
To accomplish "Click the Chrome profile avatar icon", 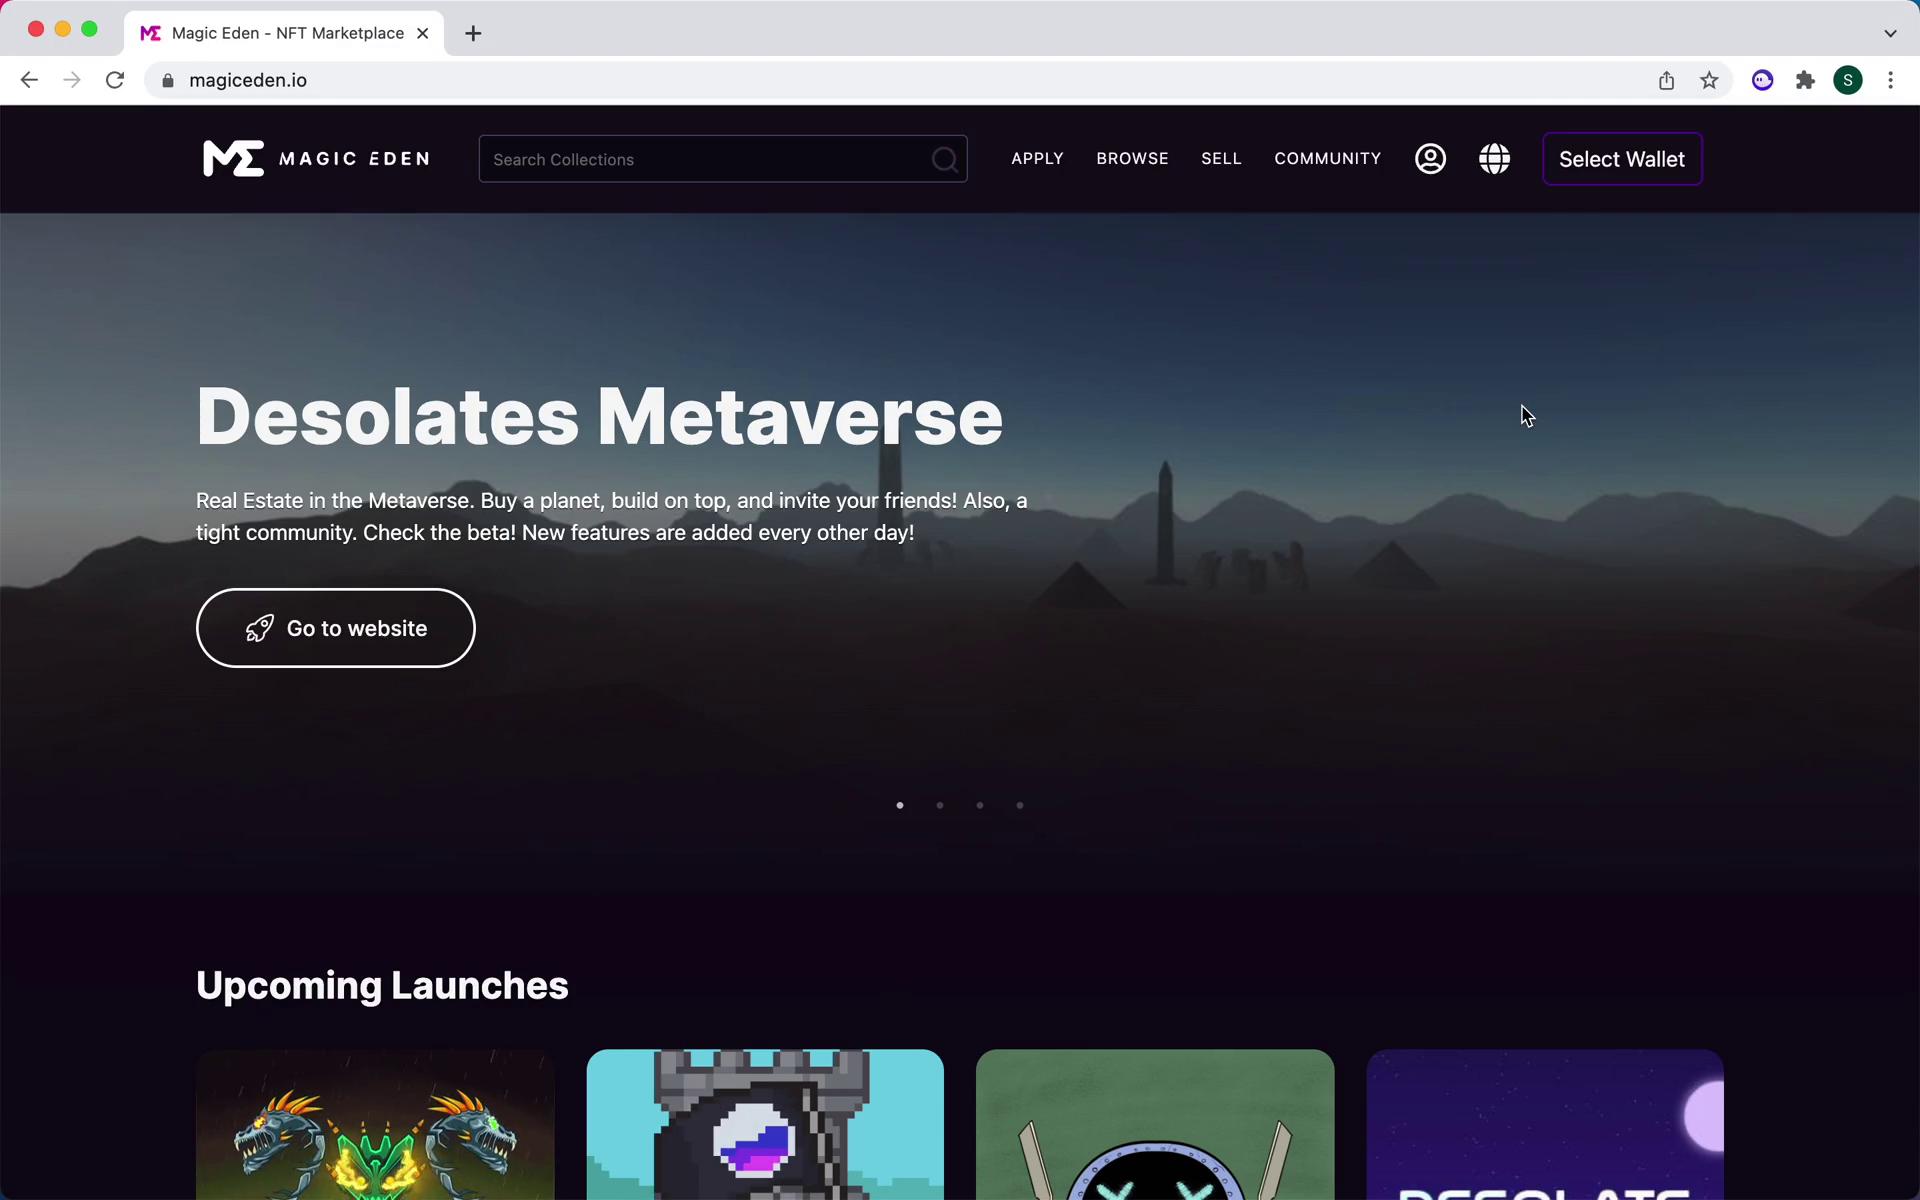I will coord(1848,79).
